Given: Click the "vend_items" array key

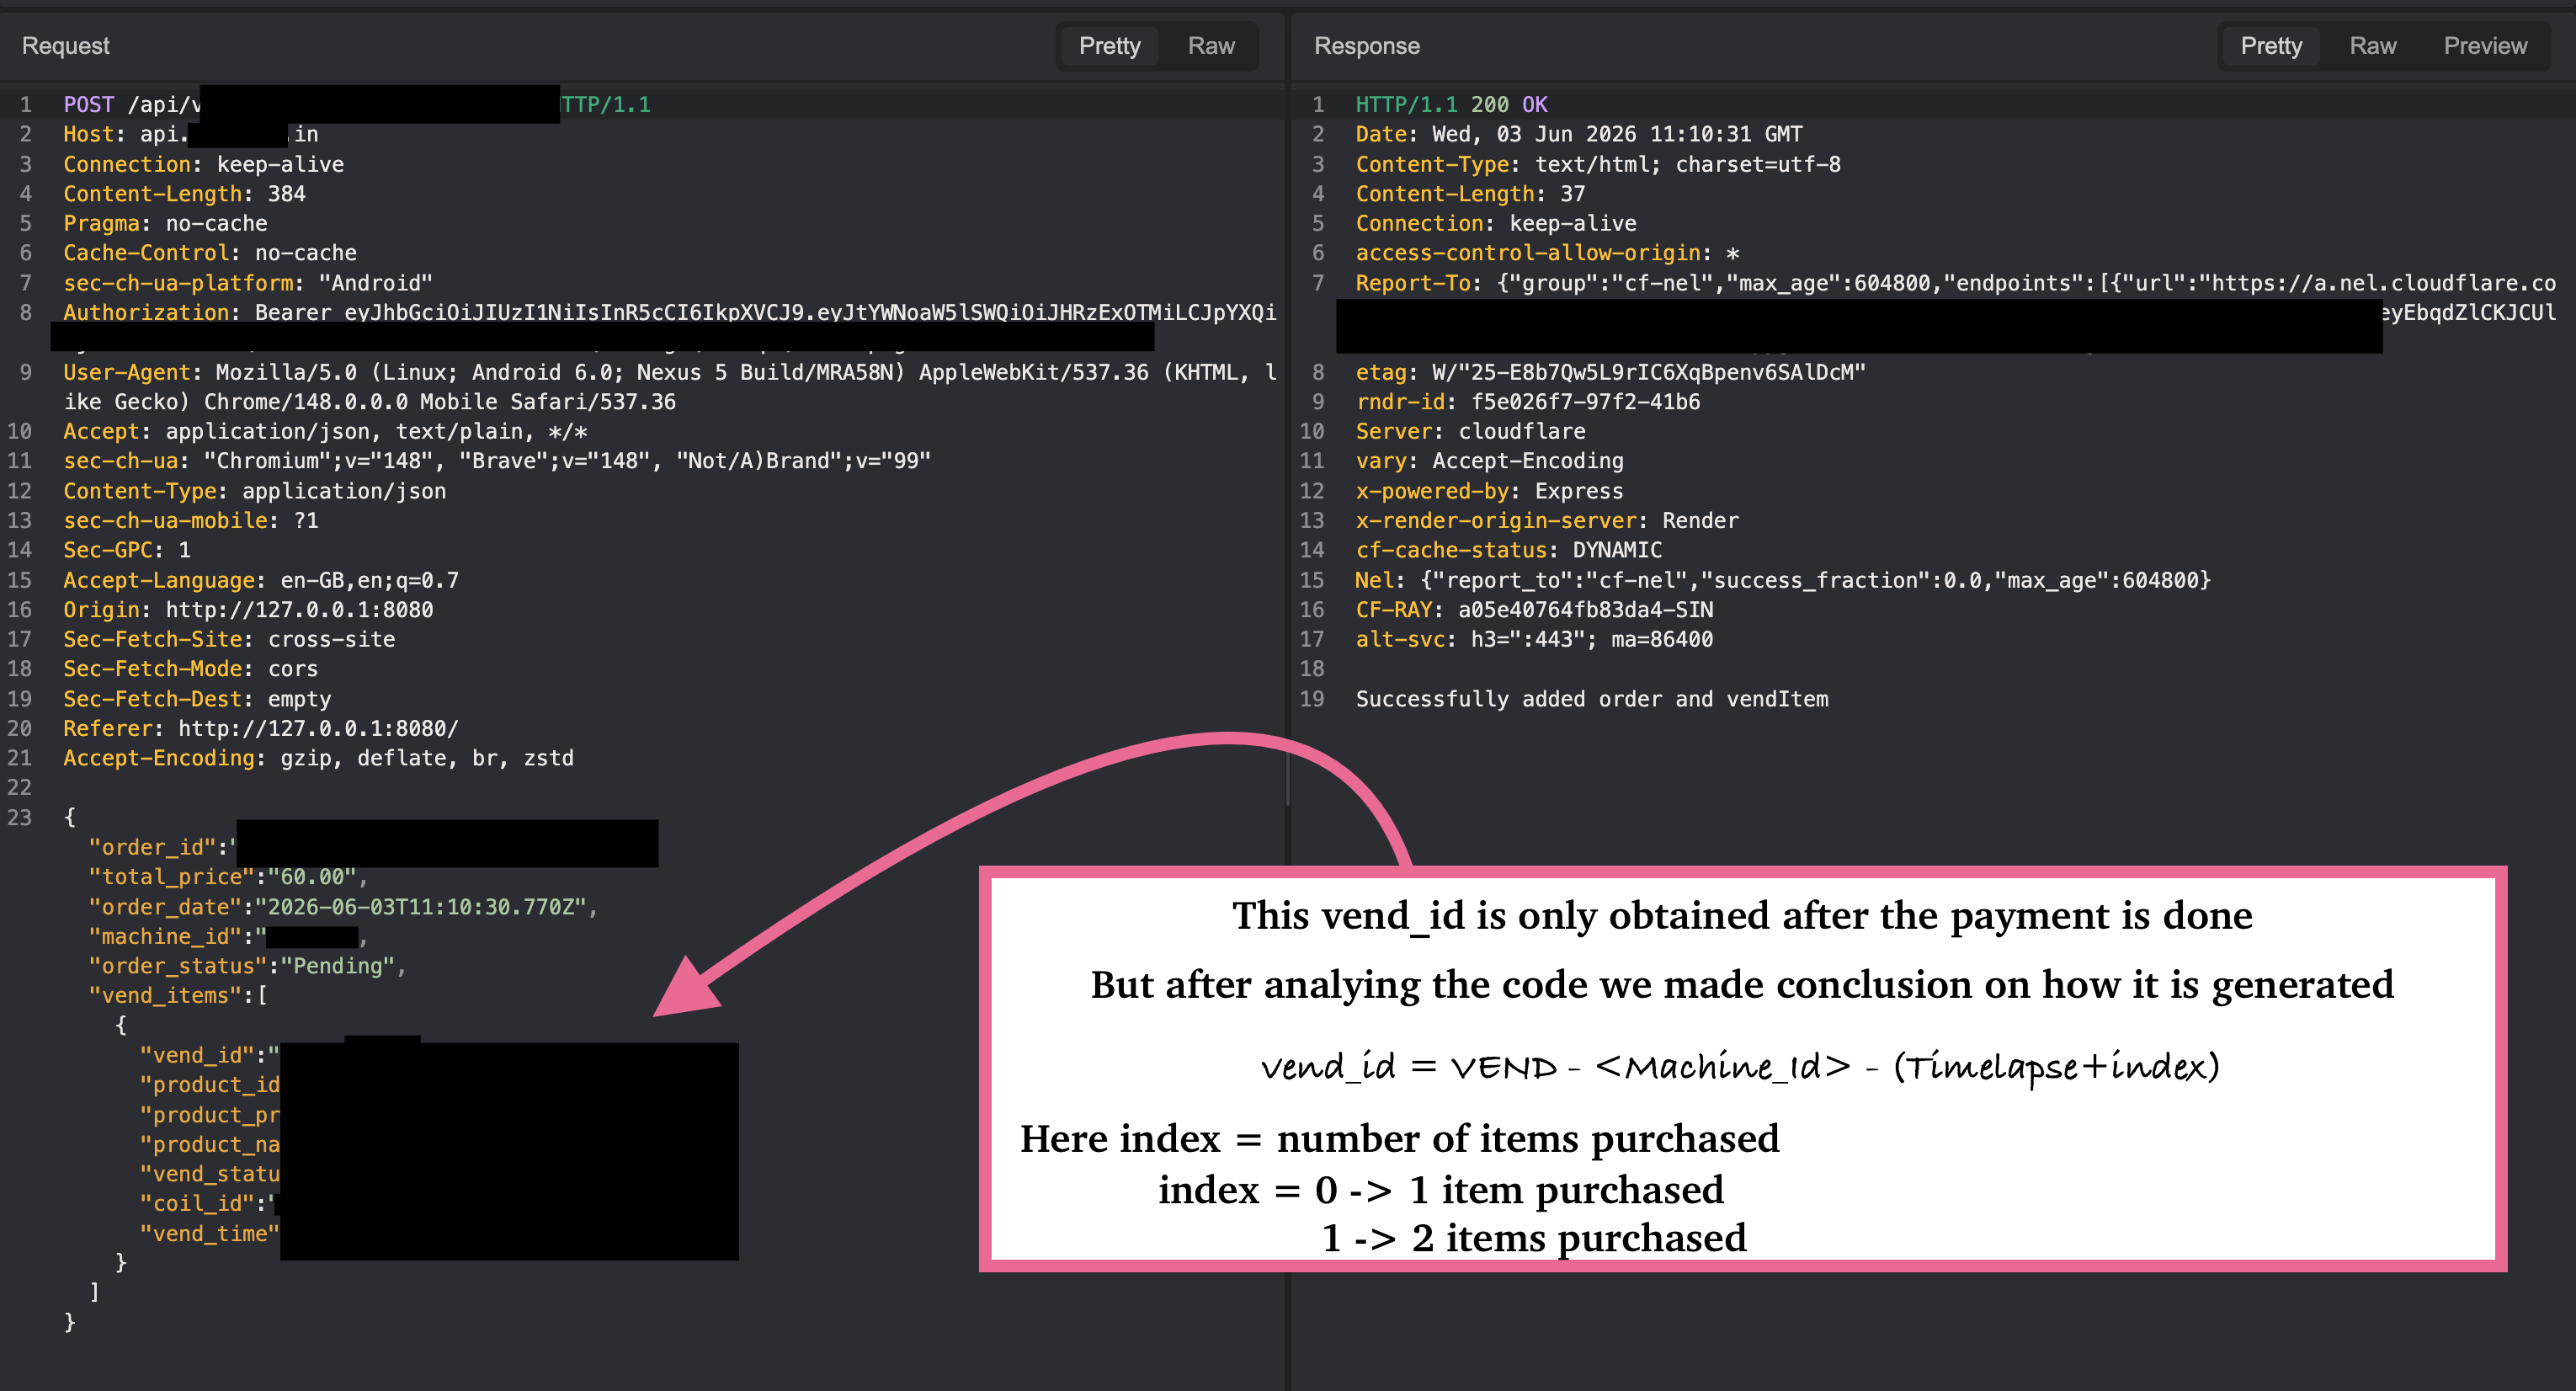Looking at the screenshot, I should [x=165, y=995].
